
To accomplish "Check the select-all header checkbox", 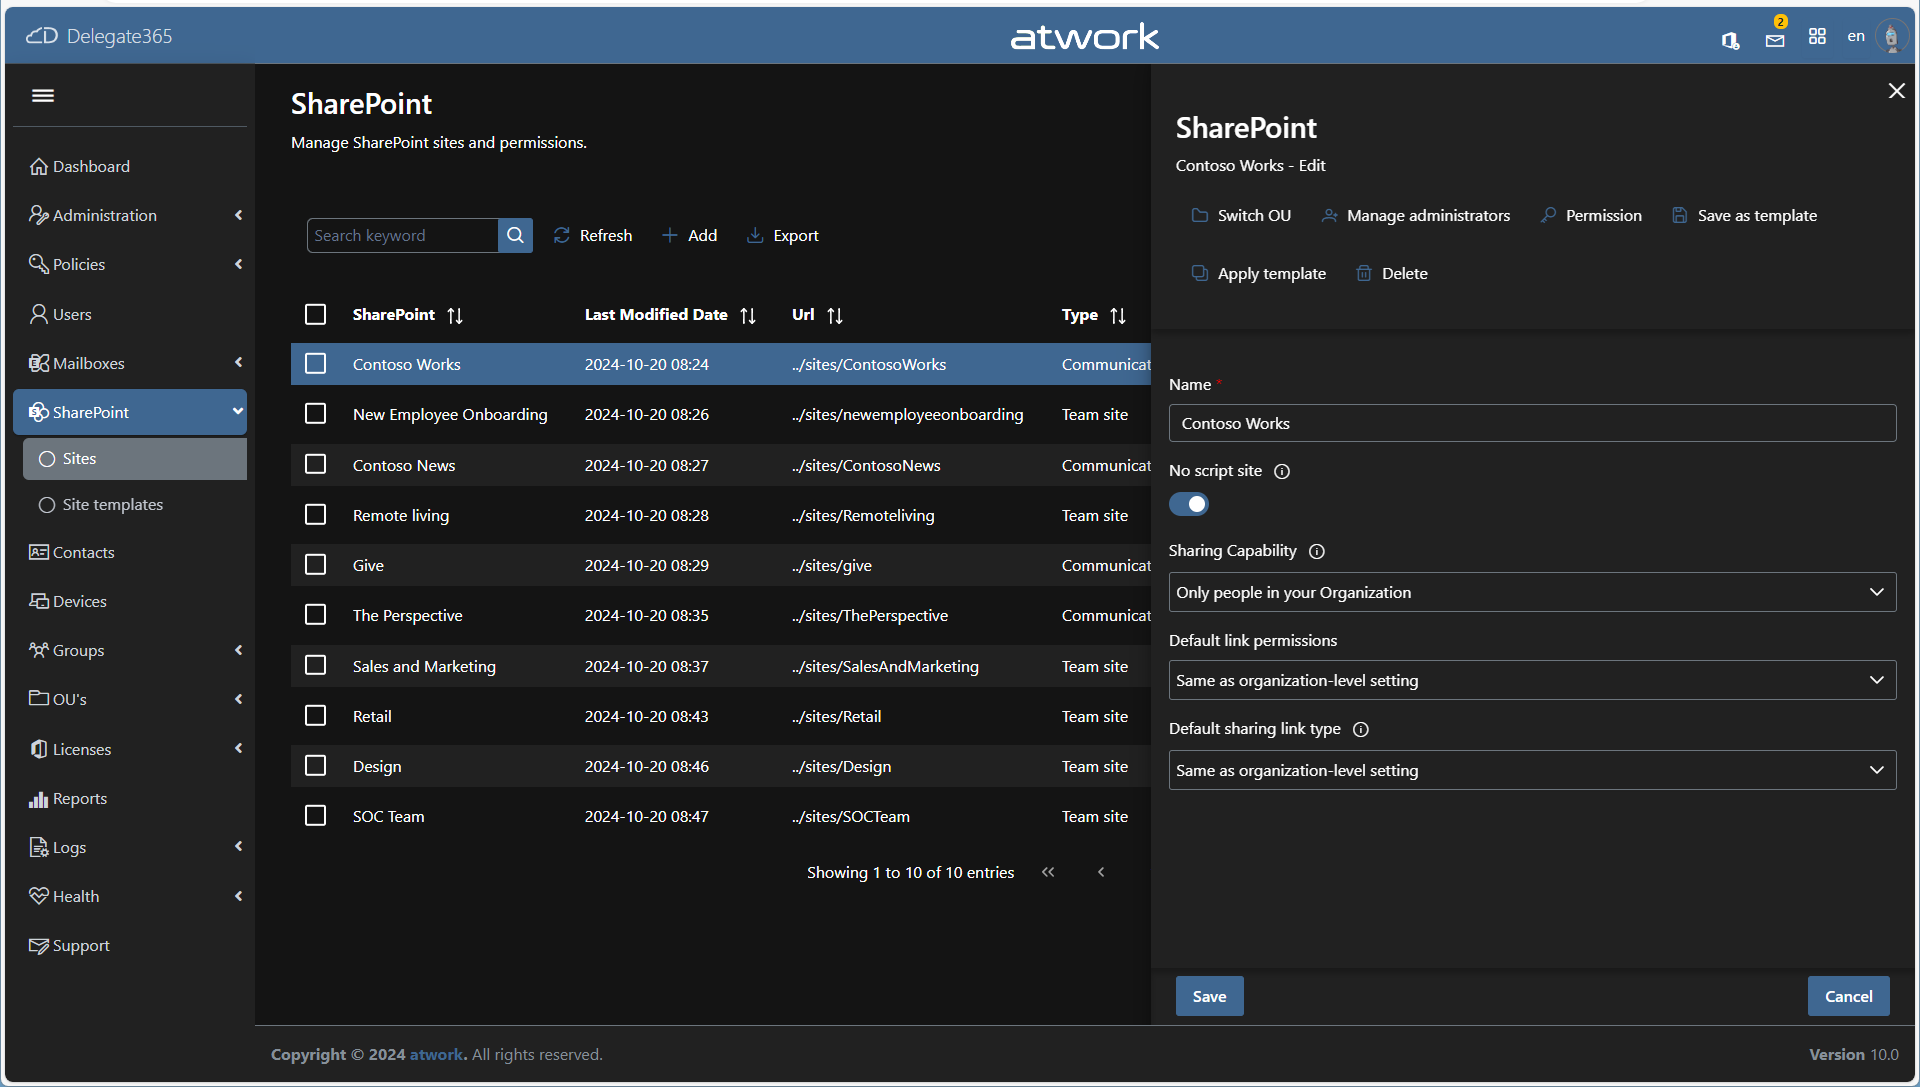I will [x=315, y=314].
